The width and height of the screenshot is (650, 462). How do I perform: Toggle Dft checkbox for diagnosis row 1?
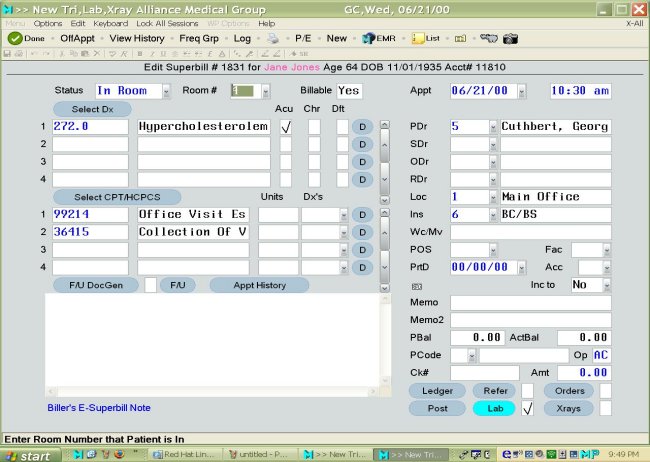[x=342, y=127]
